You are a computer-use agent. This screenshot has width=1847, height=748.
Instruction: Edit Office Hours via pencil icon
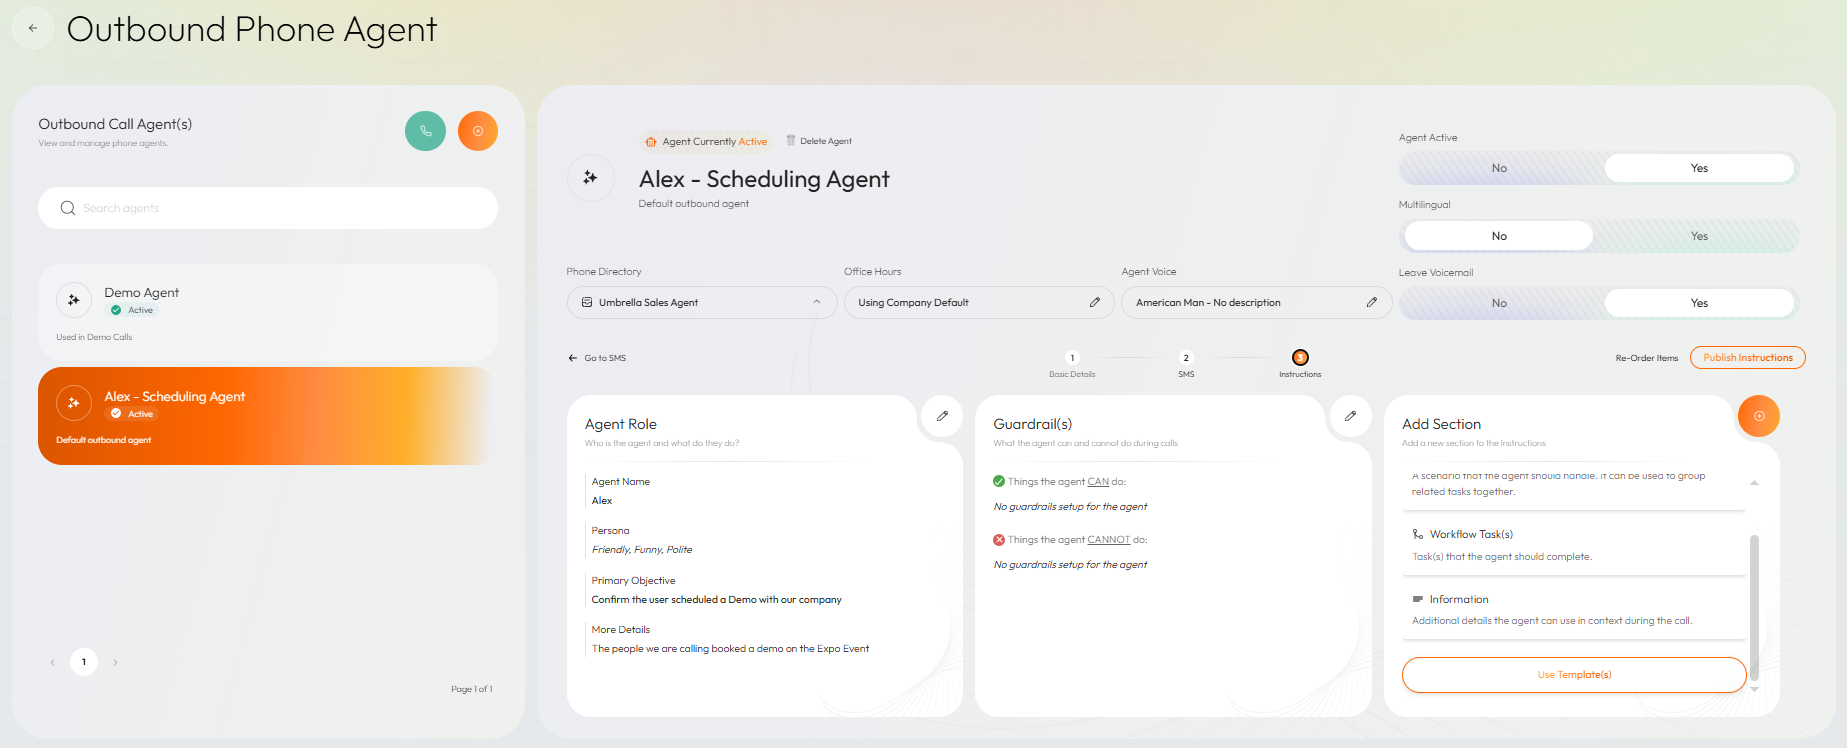pyautogui.click(x=1095, y=302)
